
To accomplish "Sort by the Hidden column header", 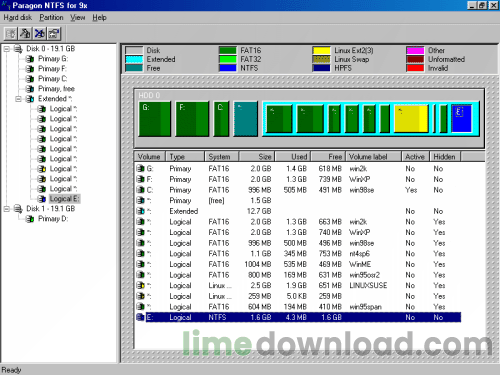I will pos(445,157).
